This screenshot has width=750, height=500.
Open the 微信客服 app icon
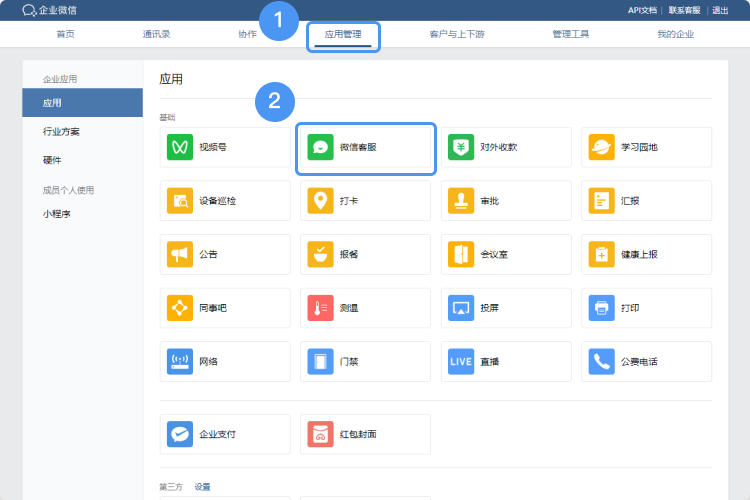[x=320, y=147]
